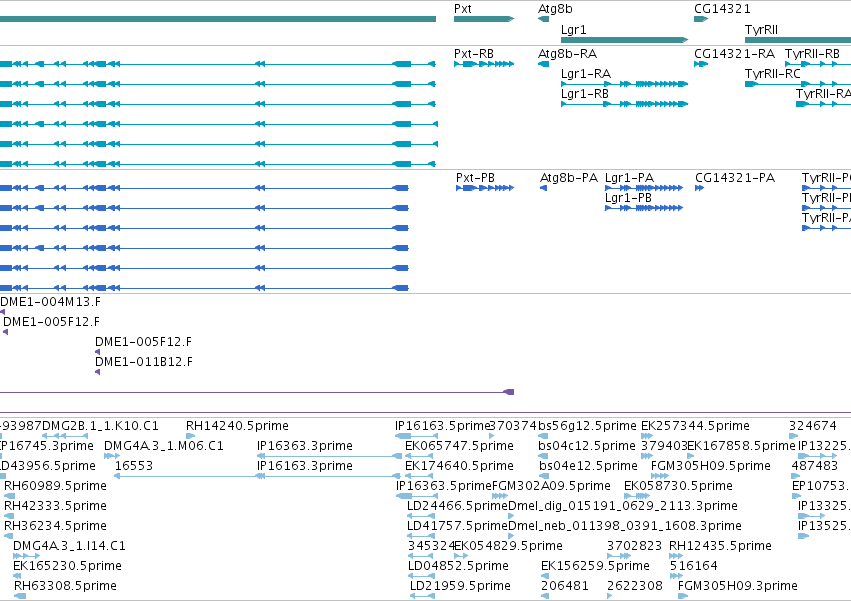Select the EK167858.5prime EST label
The height and width of the screenshot is (601, 851).
(741, 446)
